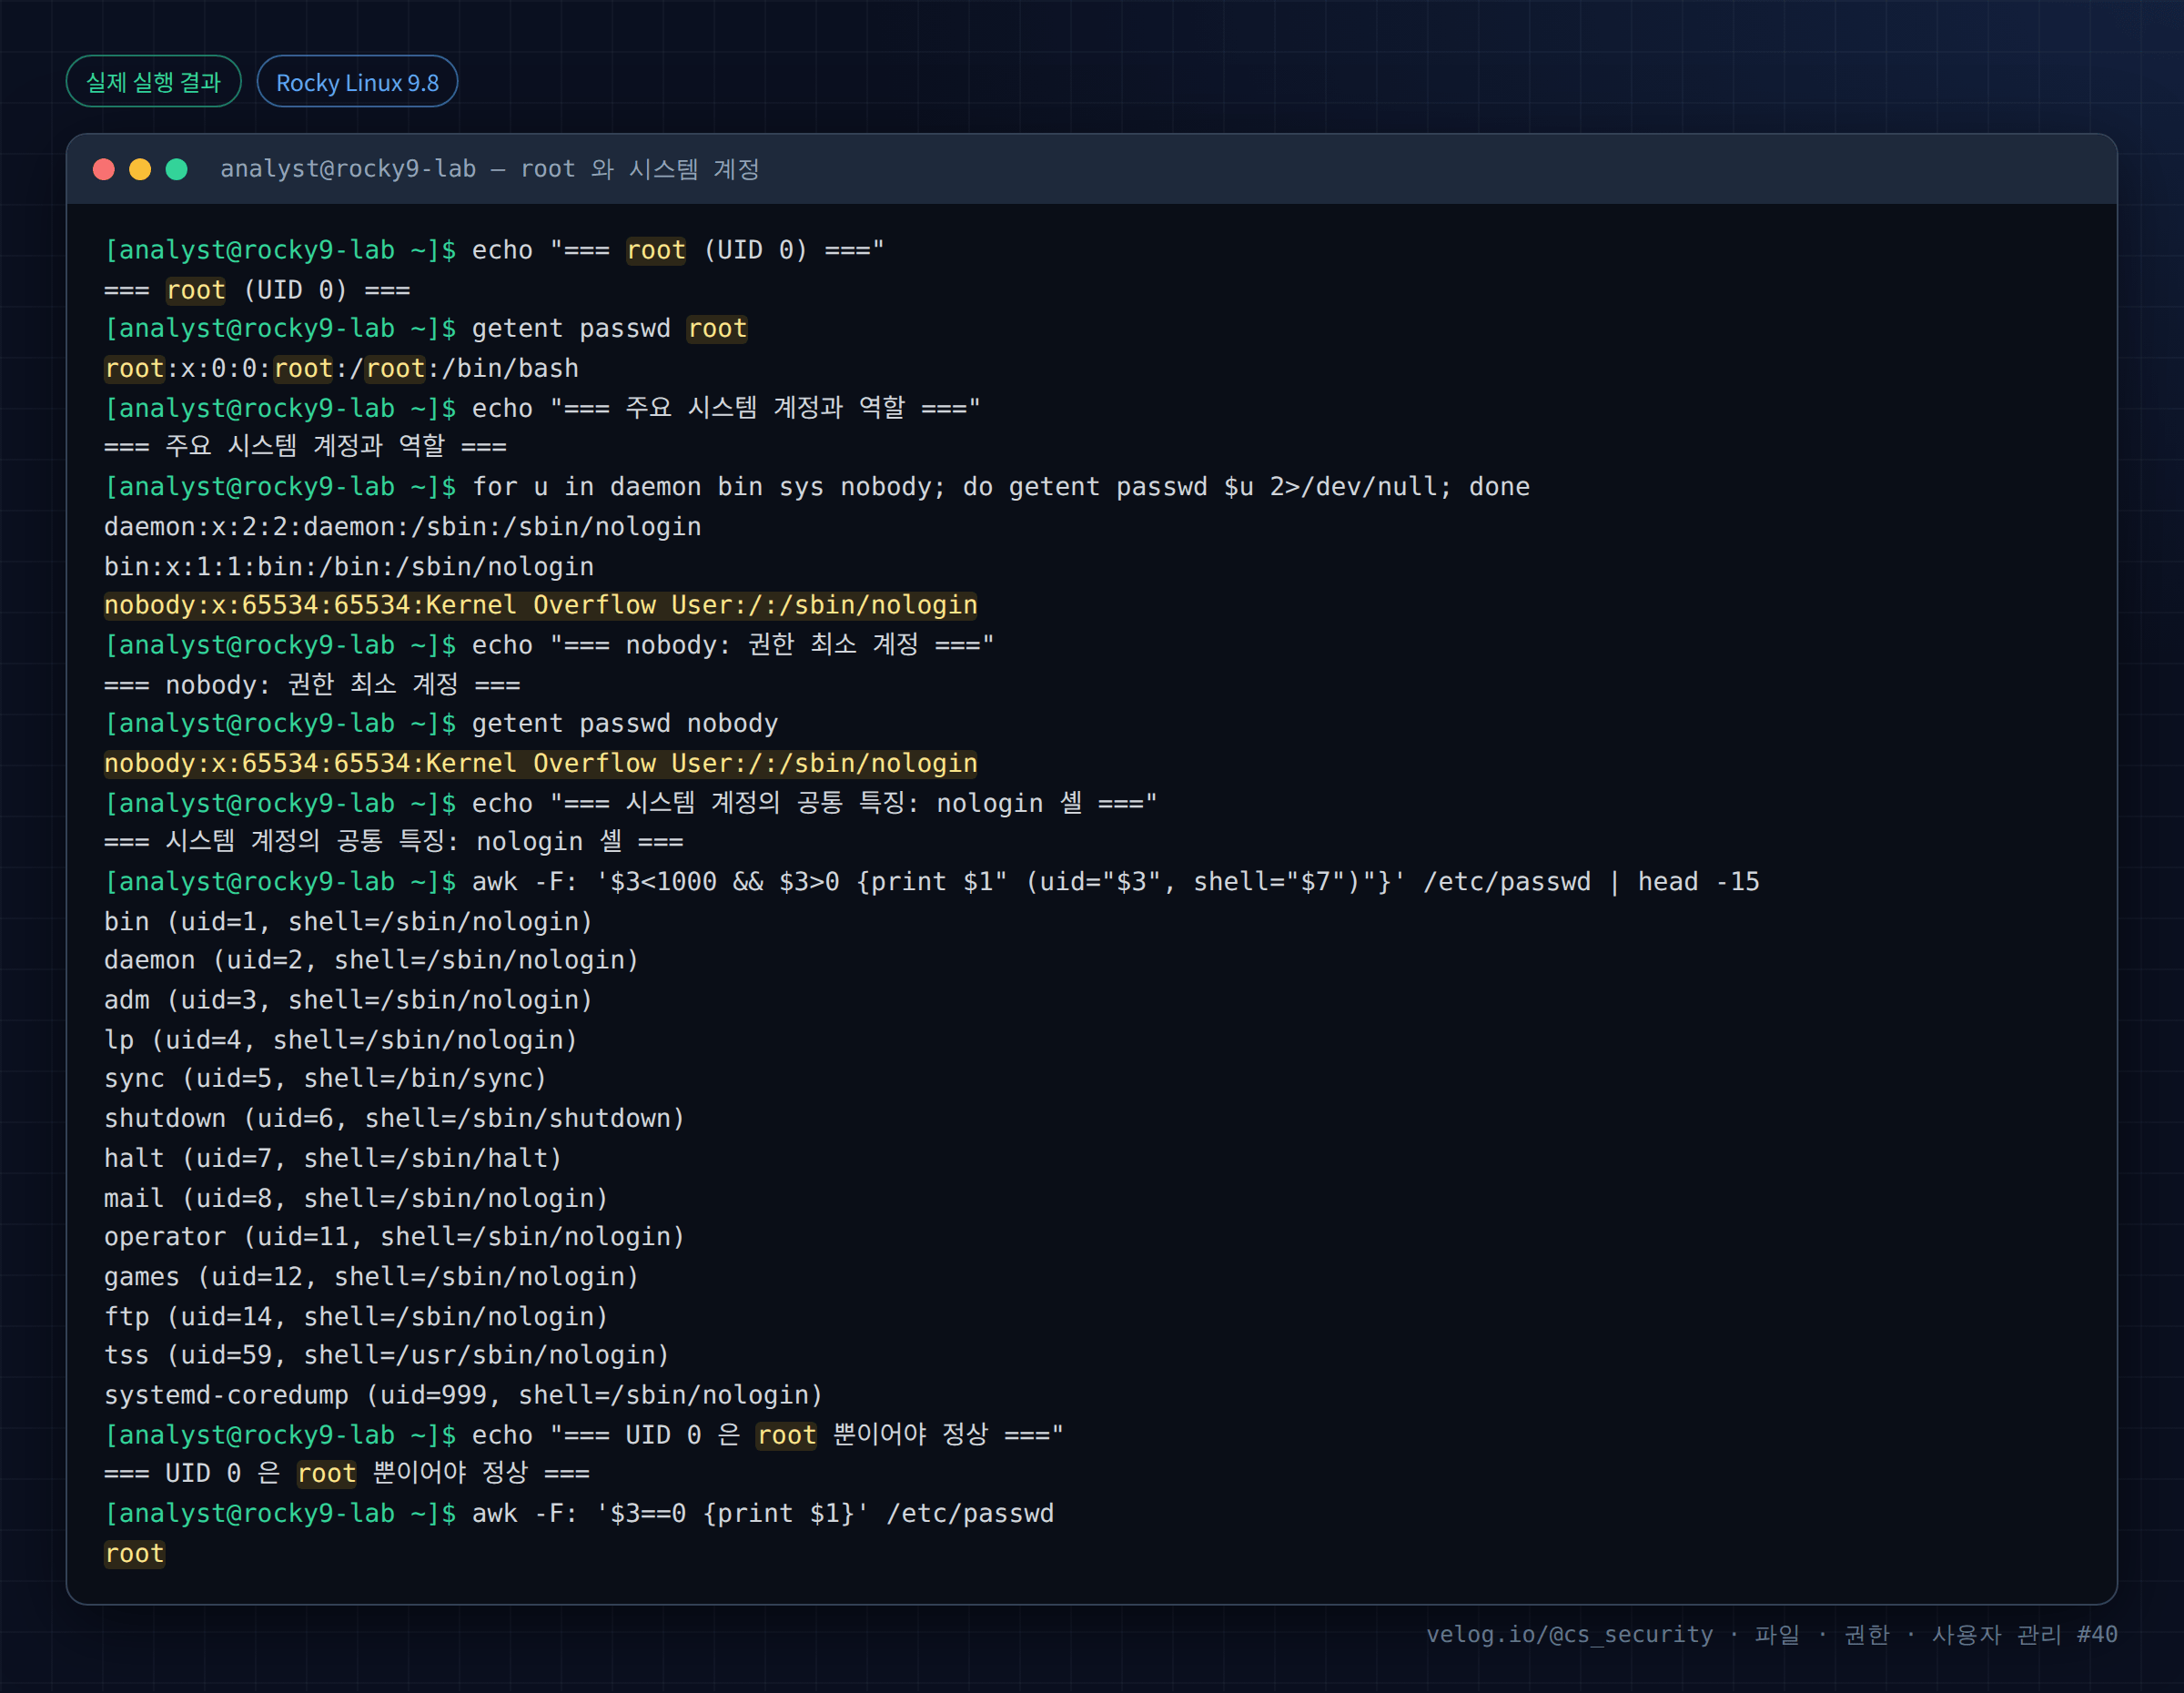Click the output '=== 시스템 계정의 공통 특징: nologin 셸 ==='

coord(394,842)
